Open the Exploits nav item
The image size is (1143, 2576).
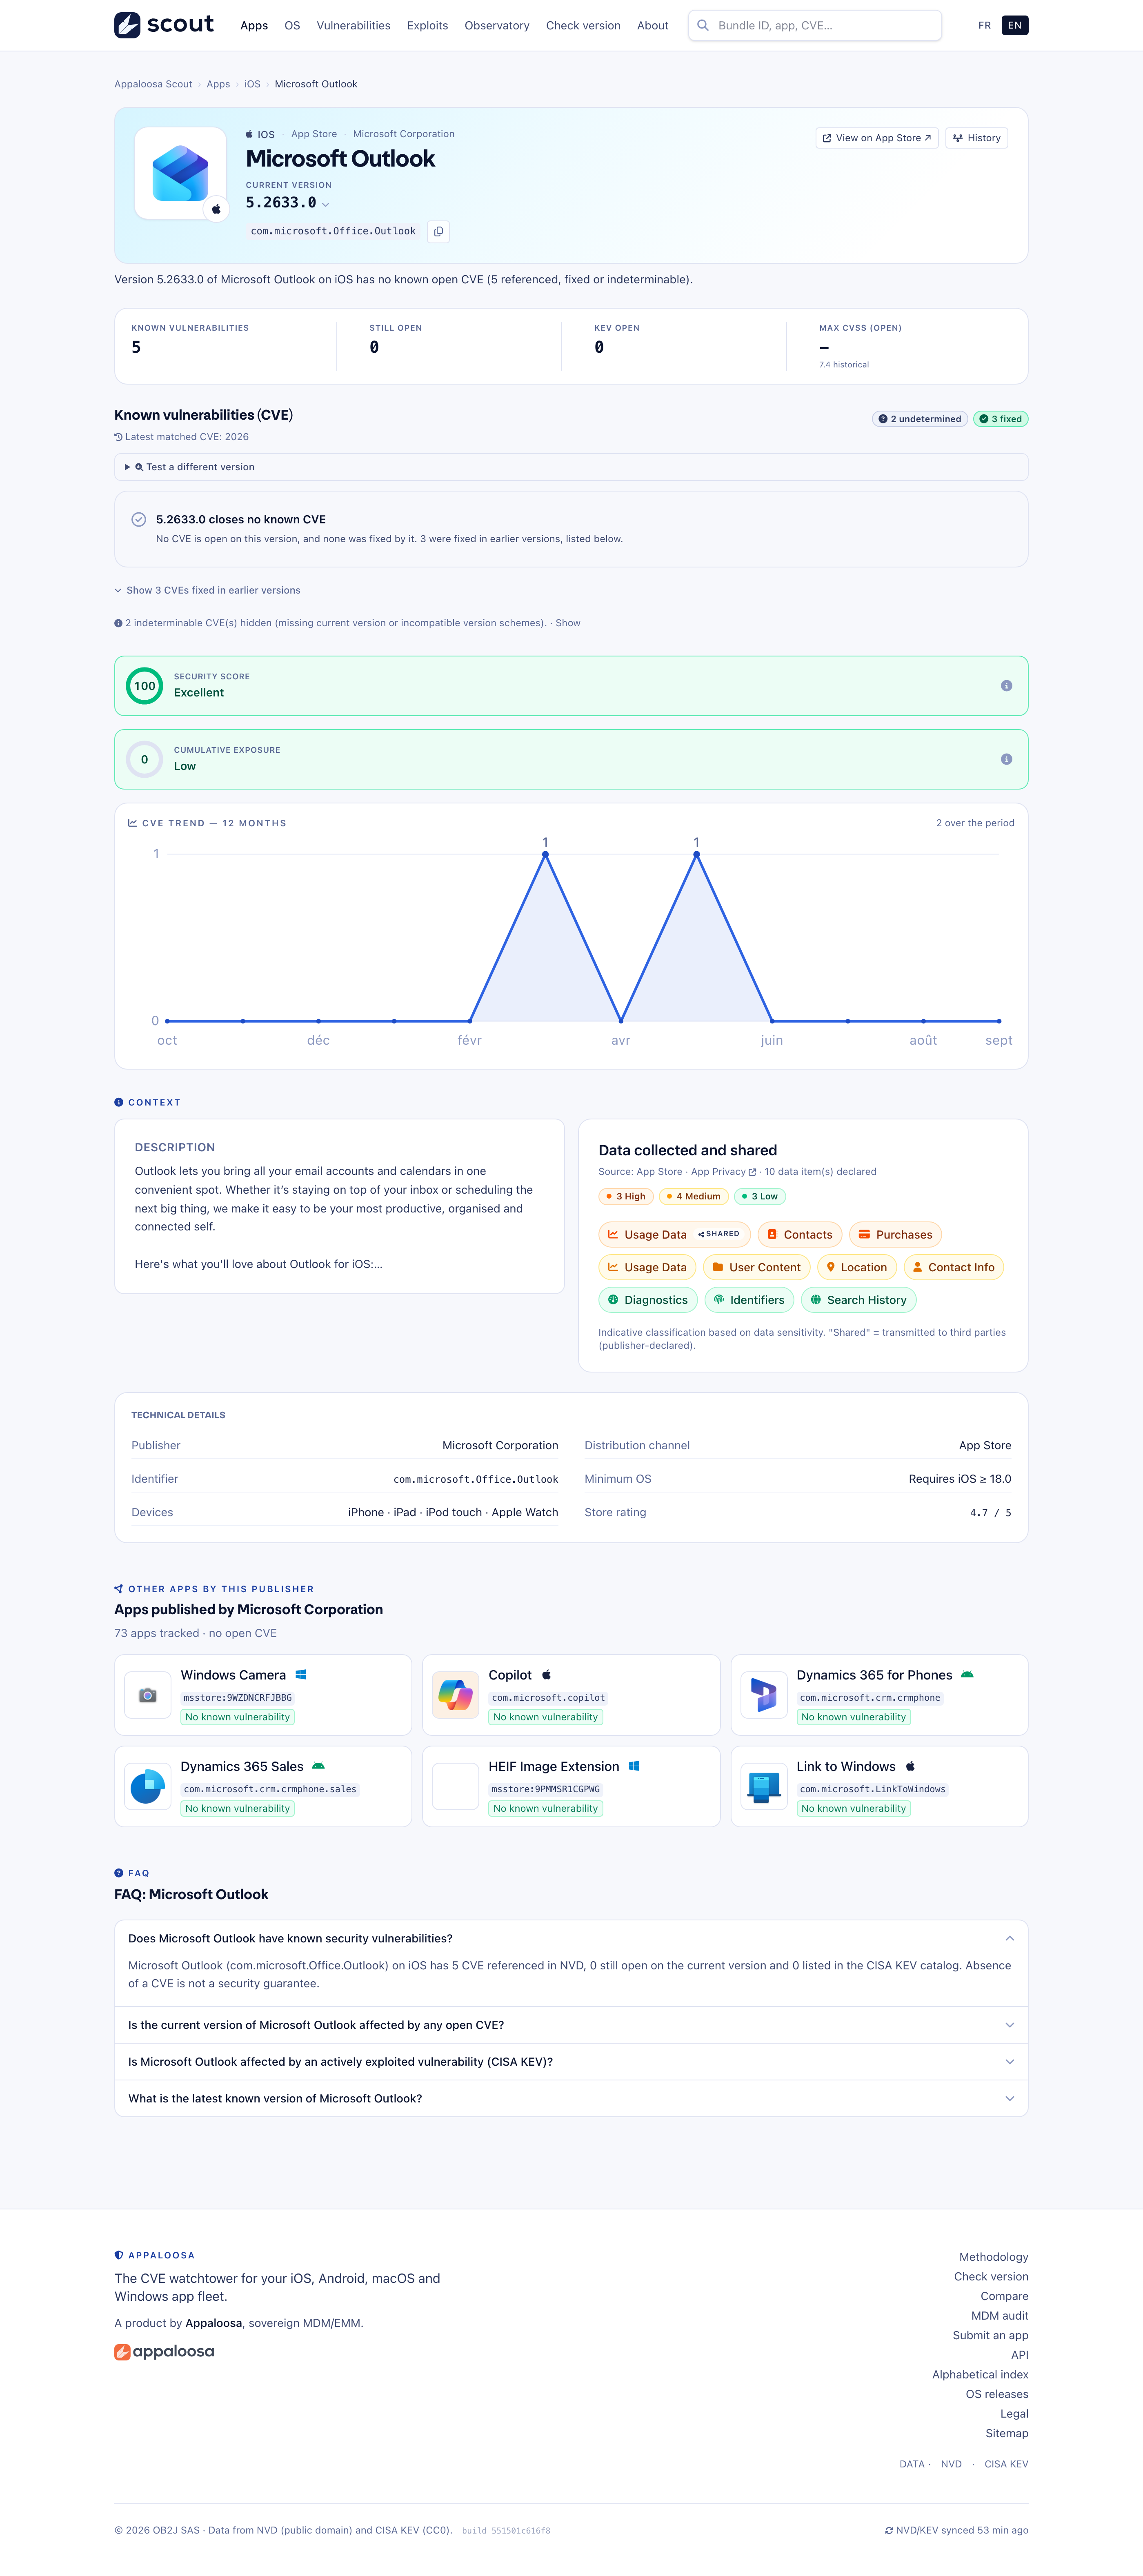click(x=427, y=26)
